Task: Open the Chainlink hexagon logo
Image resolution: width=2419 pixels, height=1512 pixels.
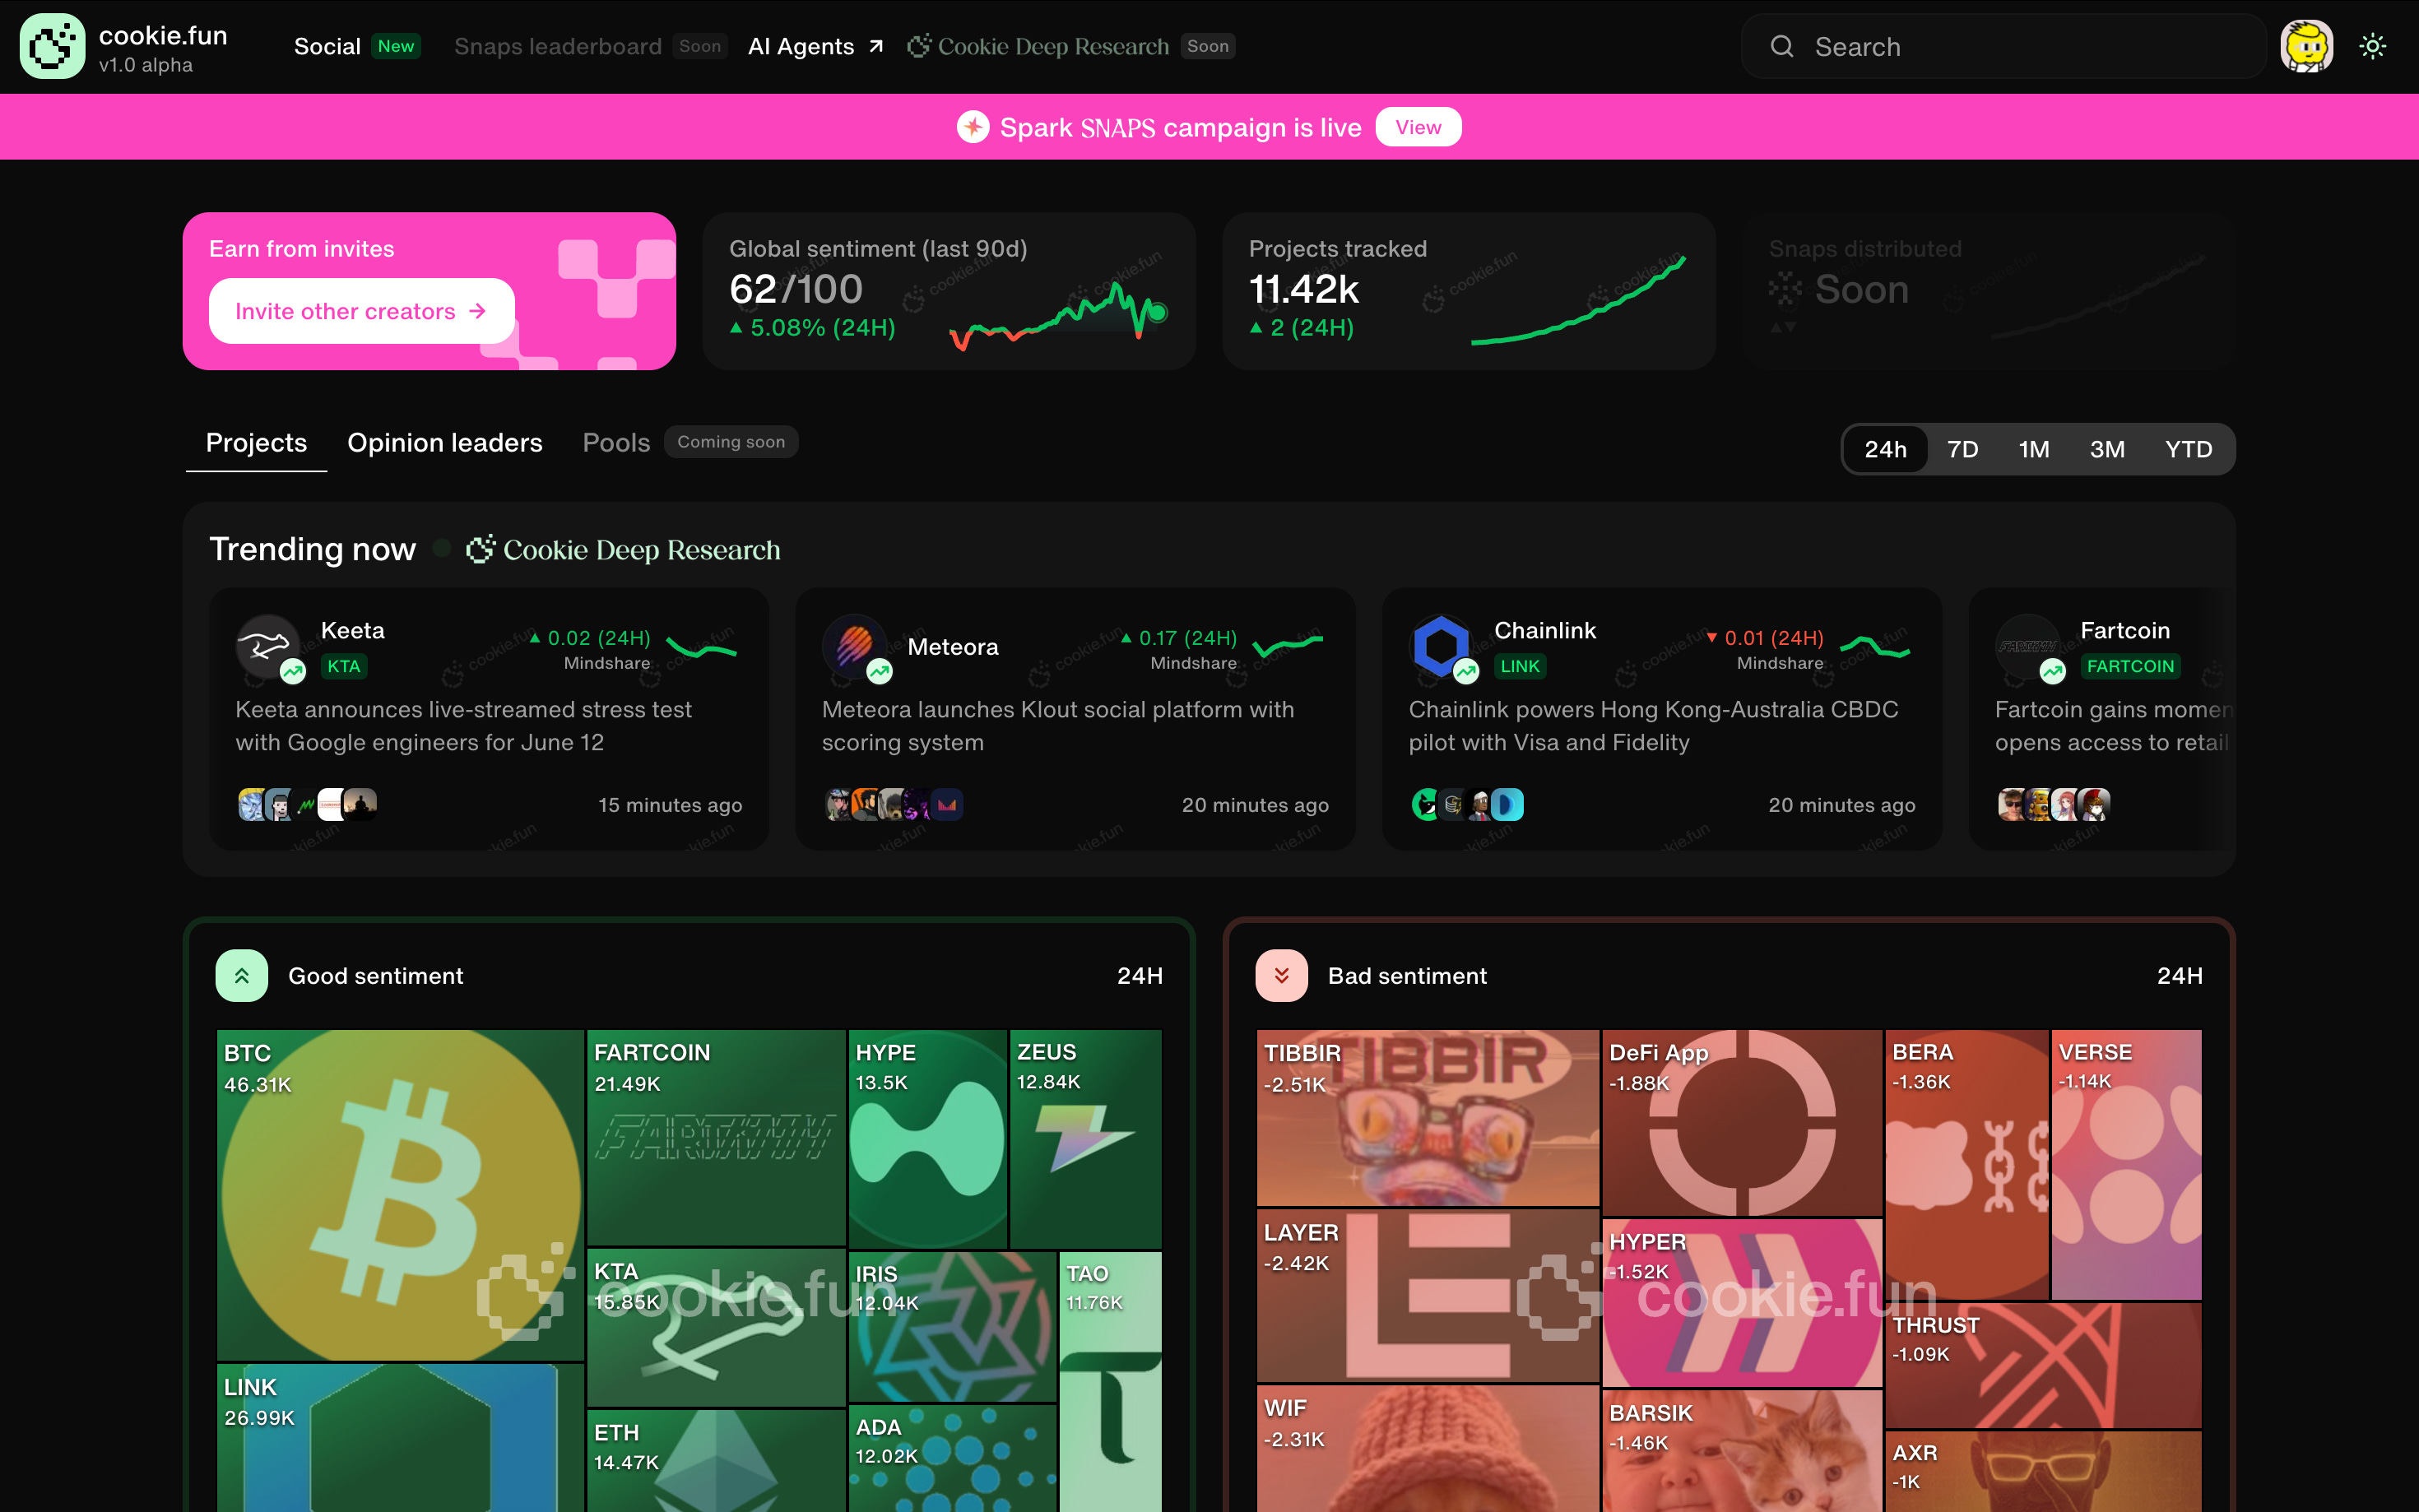Action: tap(1440, 645)
